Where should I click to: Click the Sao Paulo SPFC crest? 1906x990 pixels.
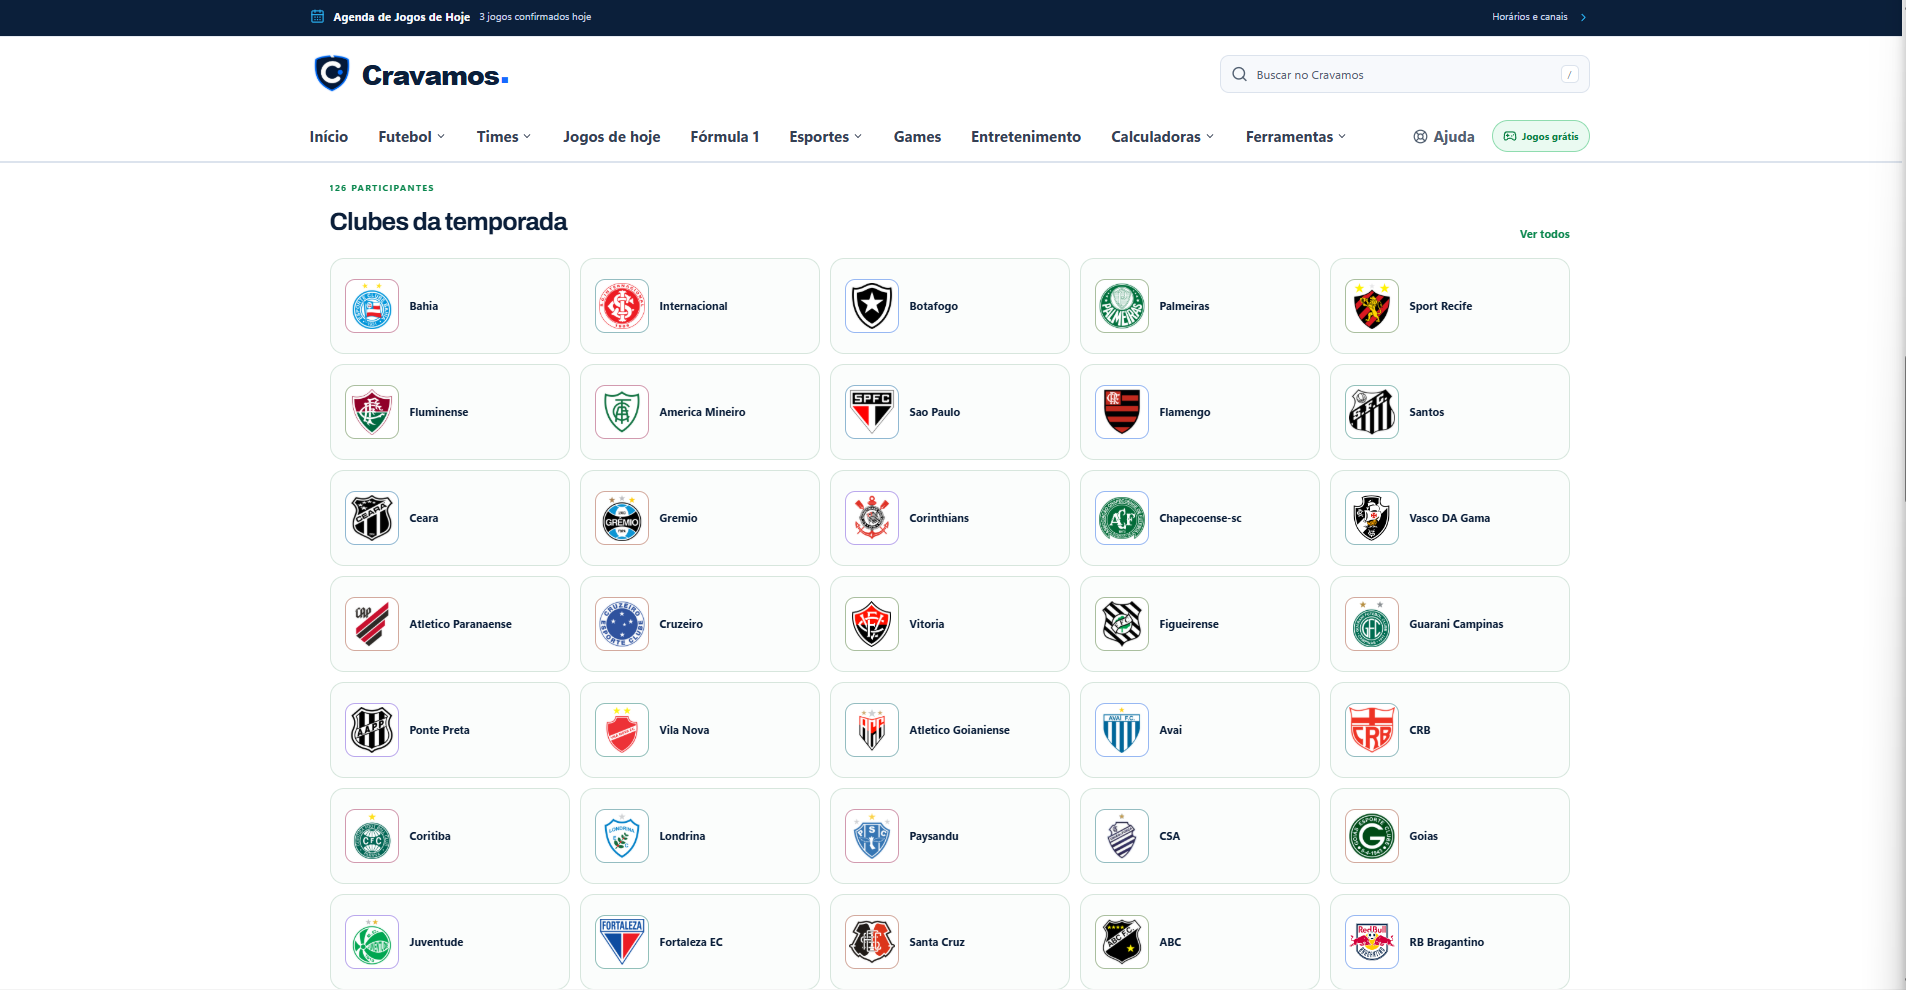point(872,412)
